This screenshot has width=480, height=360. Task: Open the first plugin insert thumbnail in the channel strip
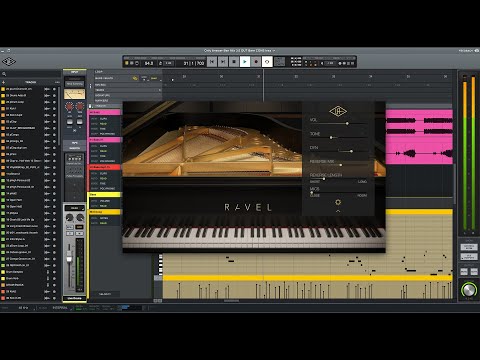[x=75, y=160]
